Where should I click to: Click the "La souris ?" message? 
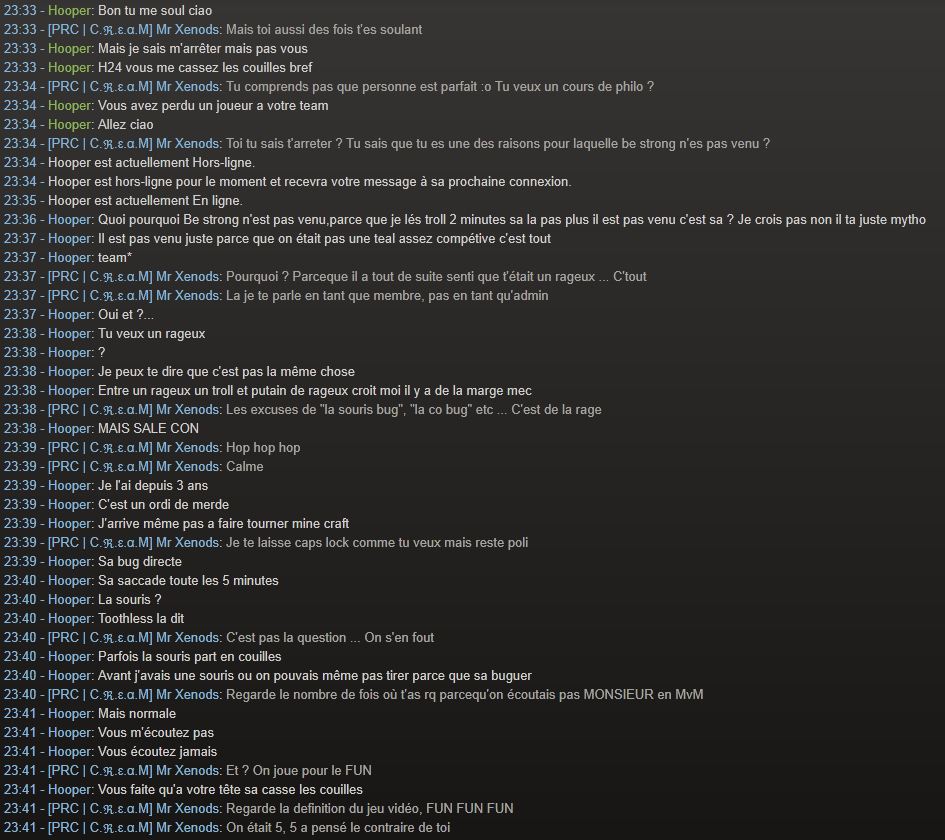(x=130, y=600)
